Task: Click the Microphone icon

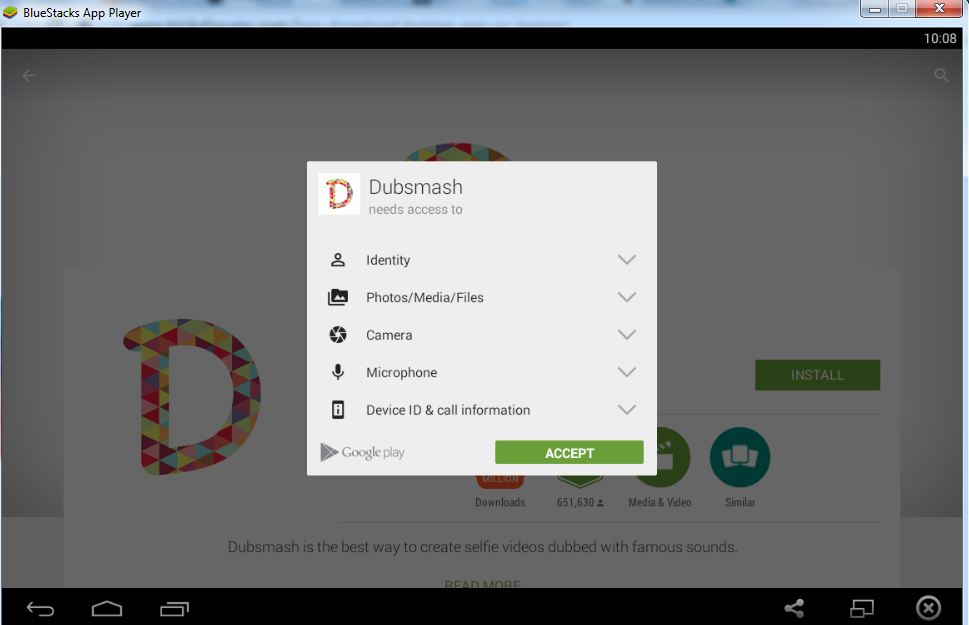Action: 337,372
